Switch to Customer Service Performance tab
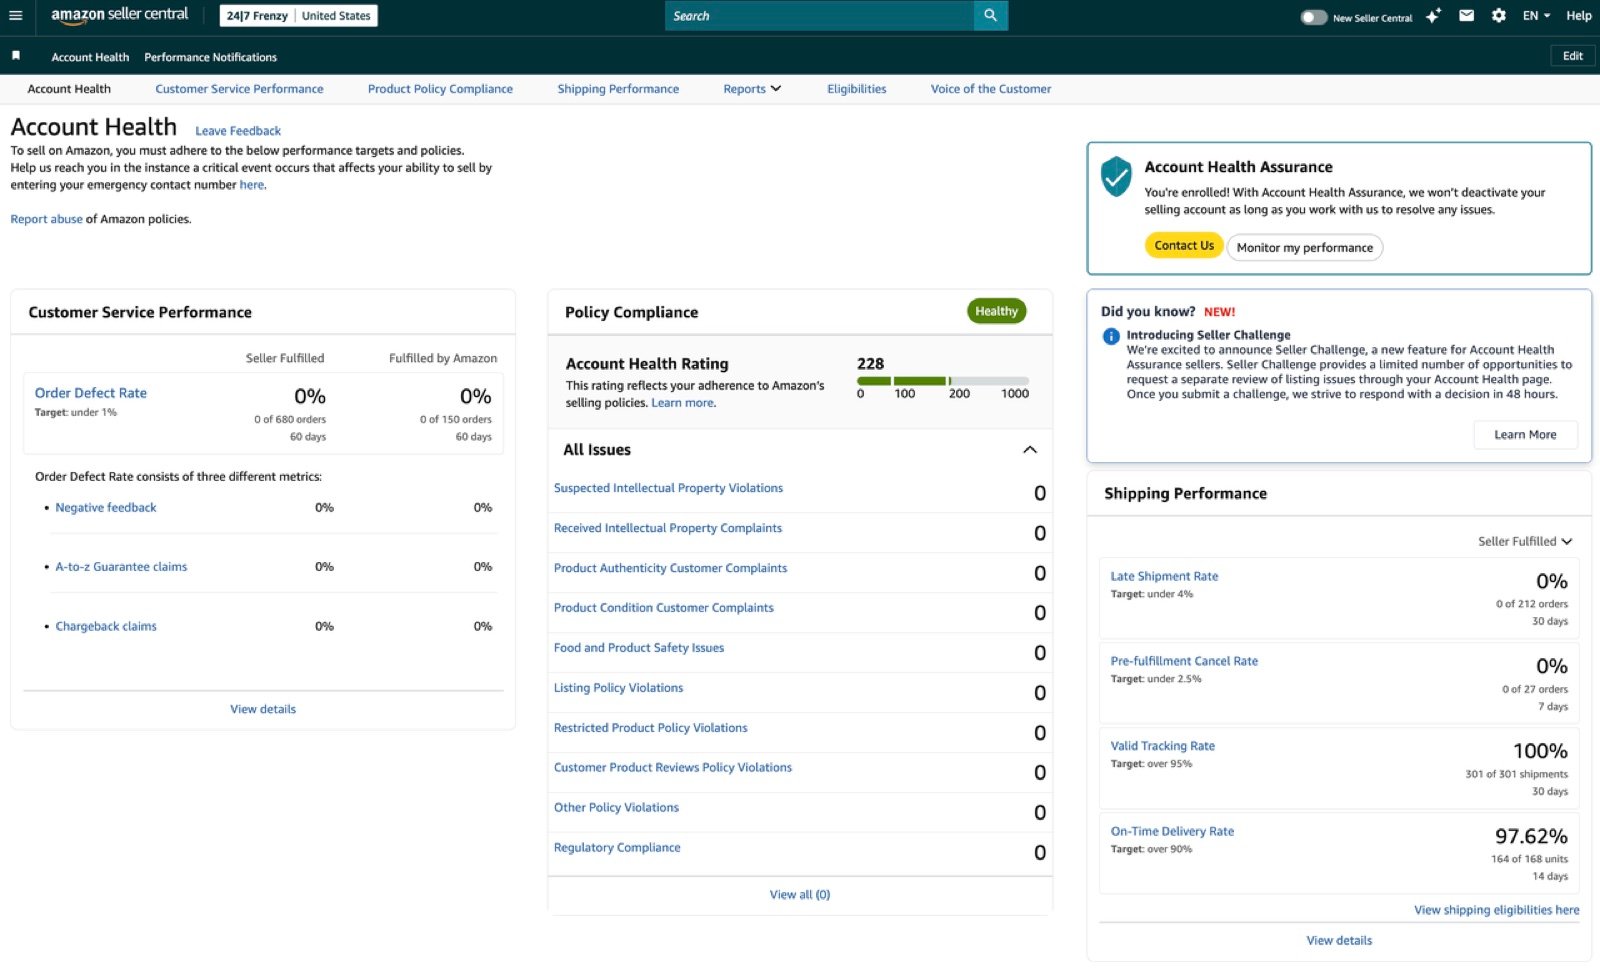The height and width of the screenshot is (968, 1600). 239,89
